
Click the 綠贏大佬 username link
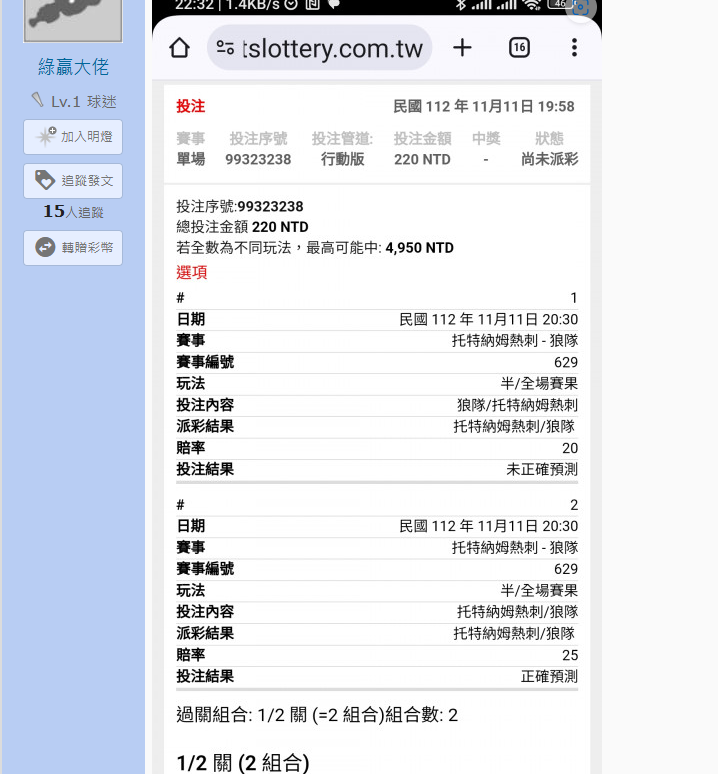tap(73, 67)
